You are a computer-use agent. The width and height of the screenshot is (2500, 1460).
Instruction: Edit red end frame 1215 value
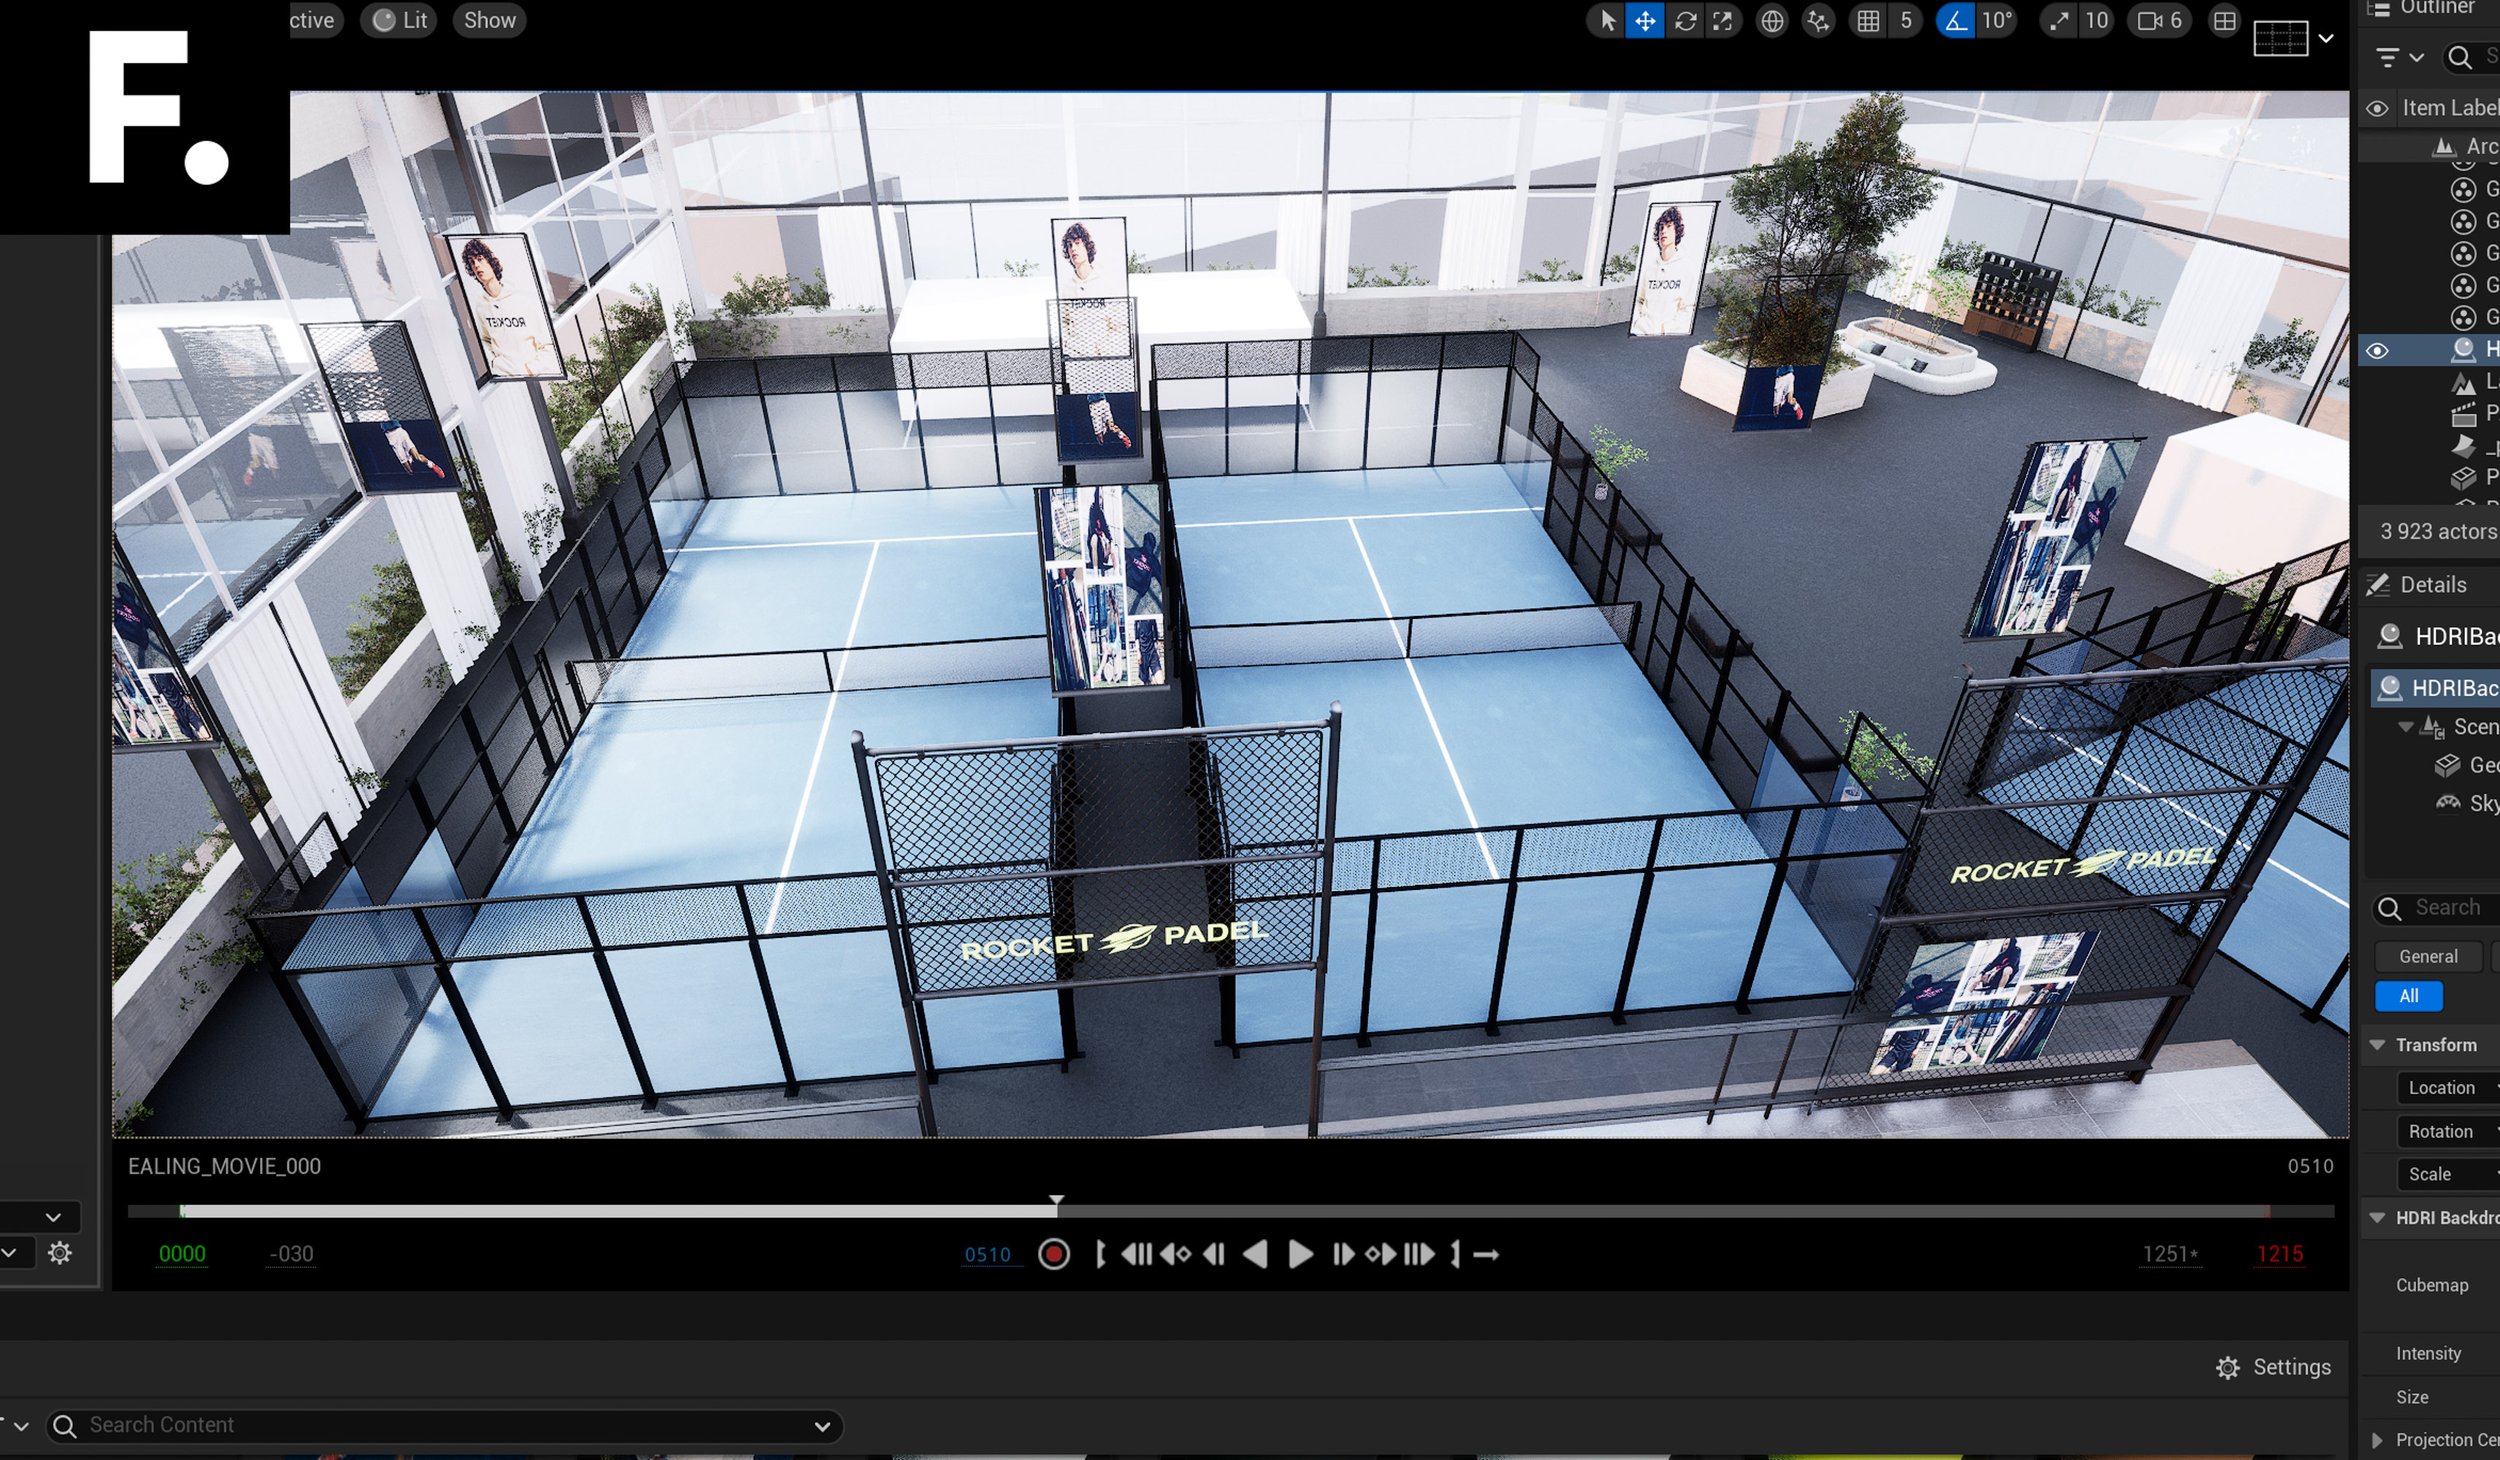pos(2280,1254)
